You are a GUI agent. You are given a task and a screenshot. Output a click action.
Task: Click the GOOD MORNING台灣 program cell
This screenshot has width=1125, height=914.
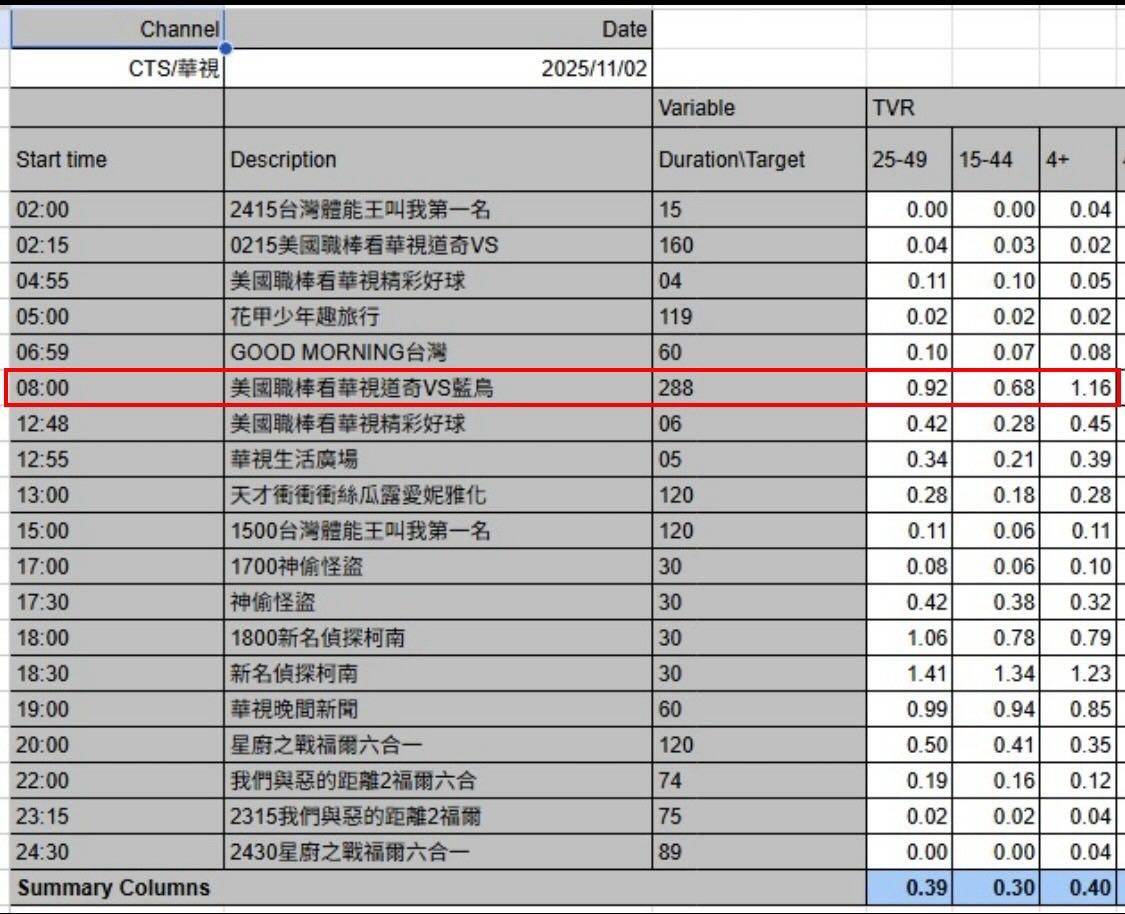pos(438,352)
